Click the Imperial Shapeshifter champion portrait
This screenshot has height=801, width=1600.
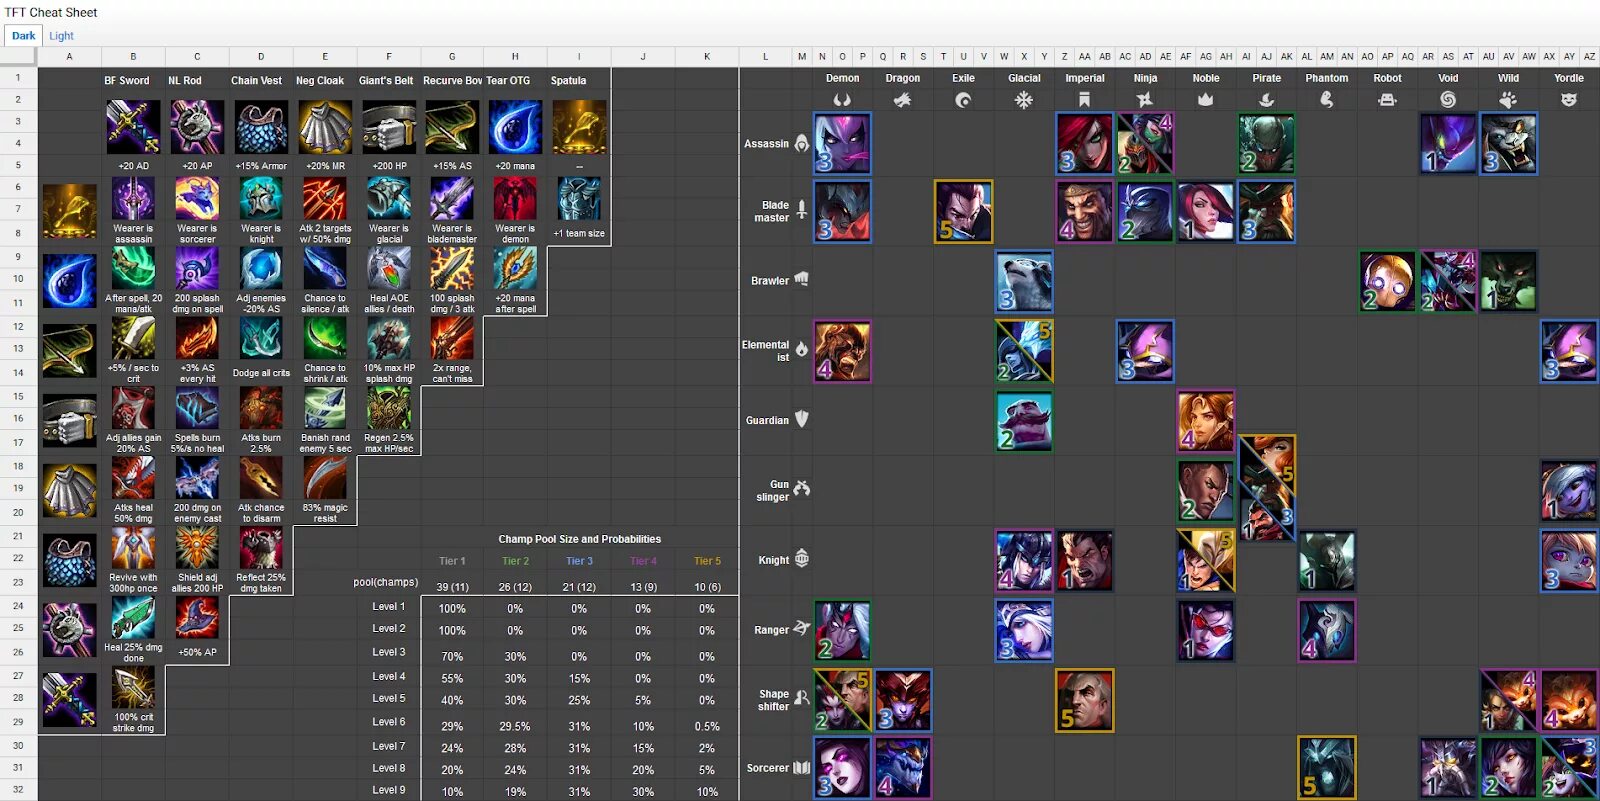pos(1084,700)
